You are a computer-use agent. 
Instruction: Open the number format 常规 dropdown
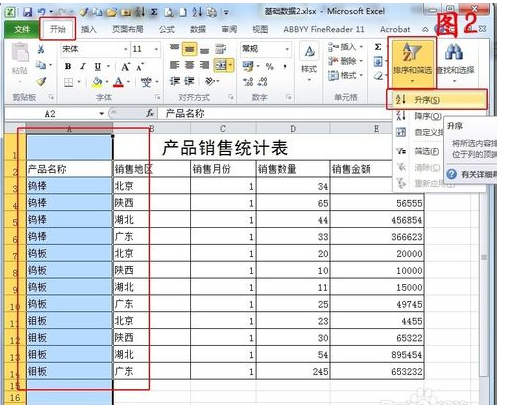(x=287, y=49)
